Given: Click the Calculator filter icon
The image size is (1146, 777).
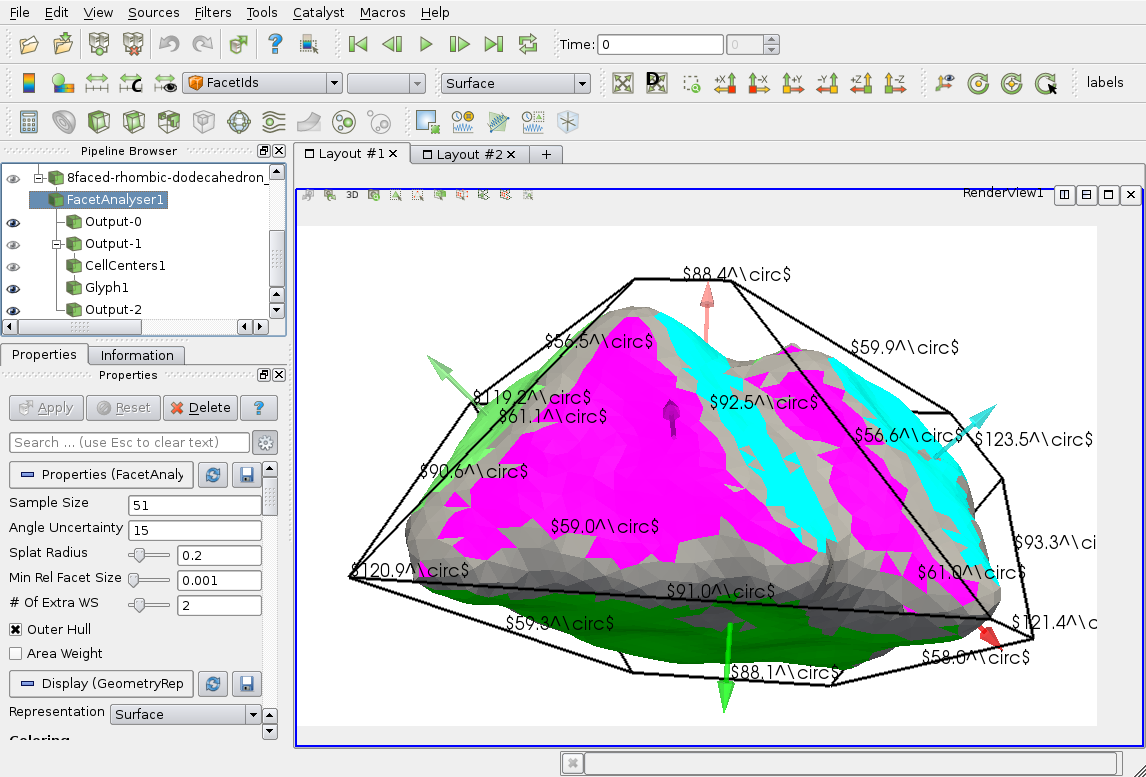Looking at the screenshot, I should (x=29, y=122).
